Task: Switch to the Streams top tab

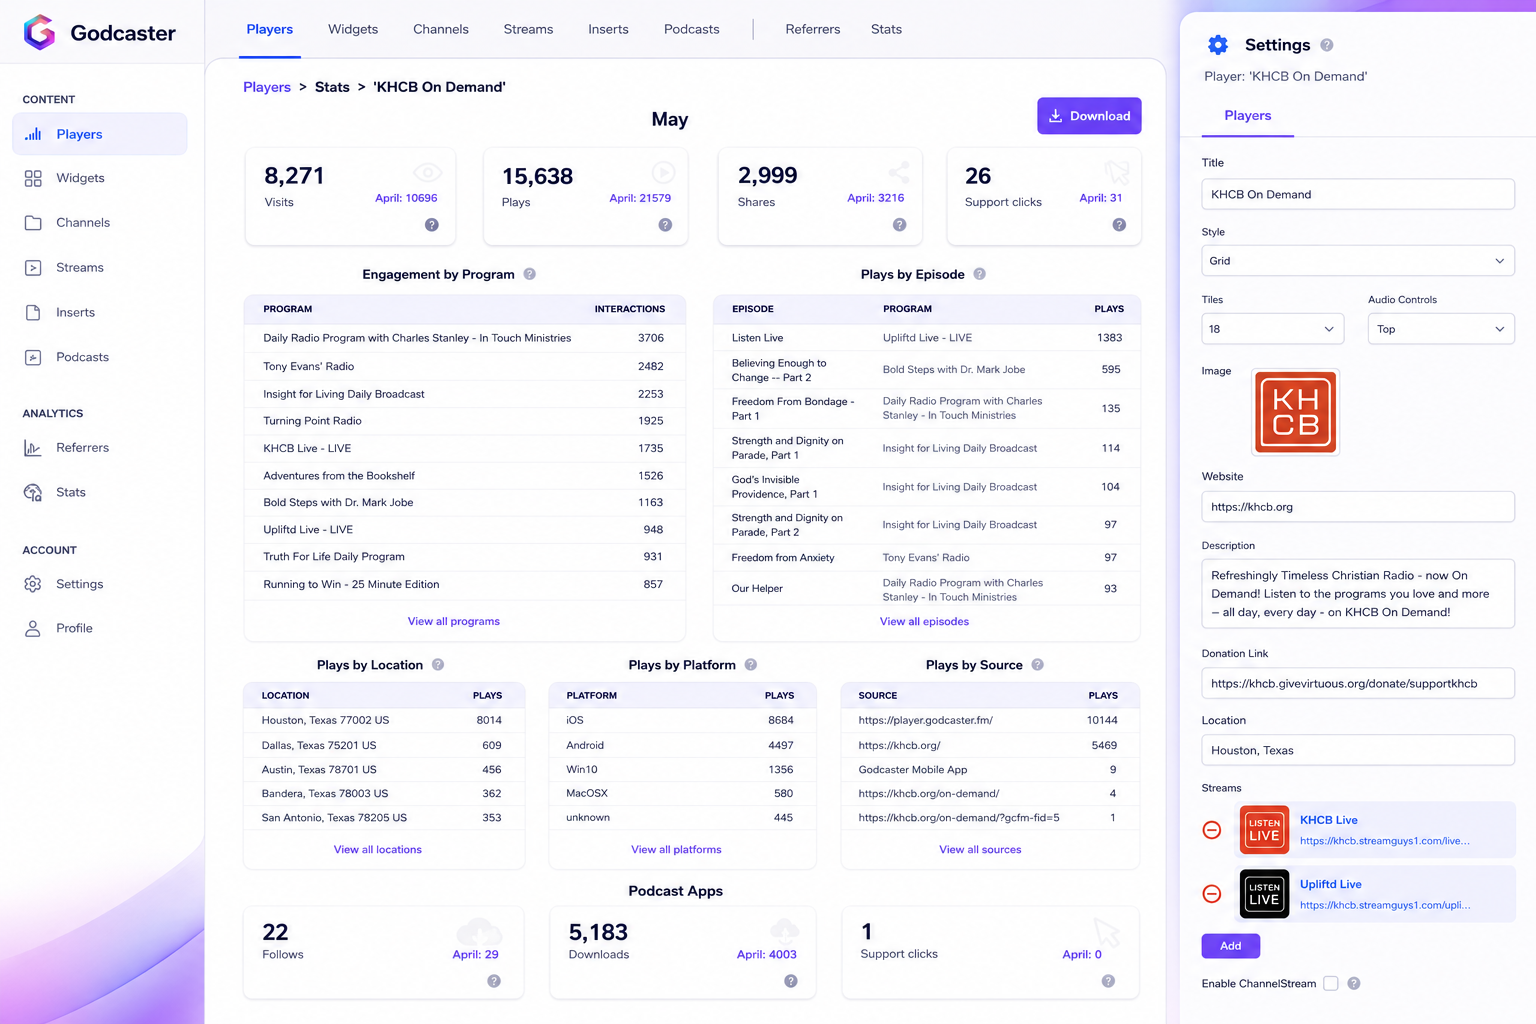Action: 528,29
